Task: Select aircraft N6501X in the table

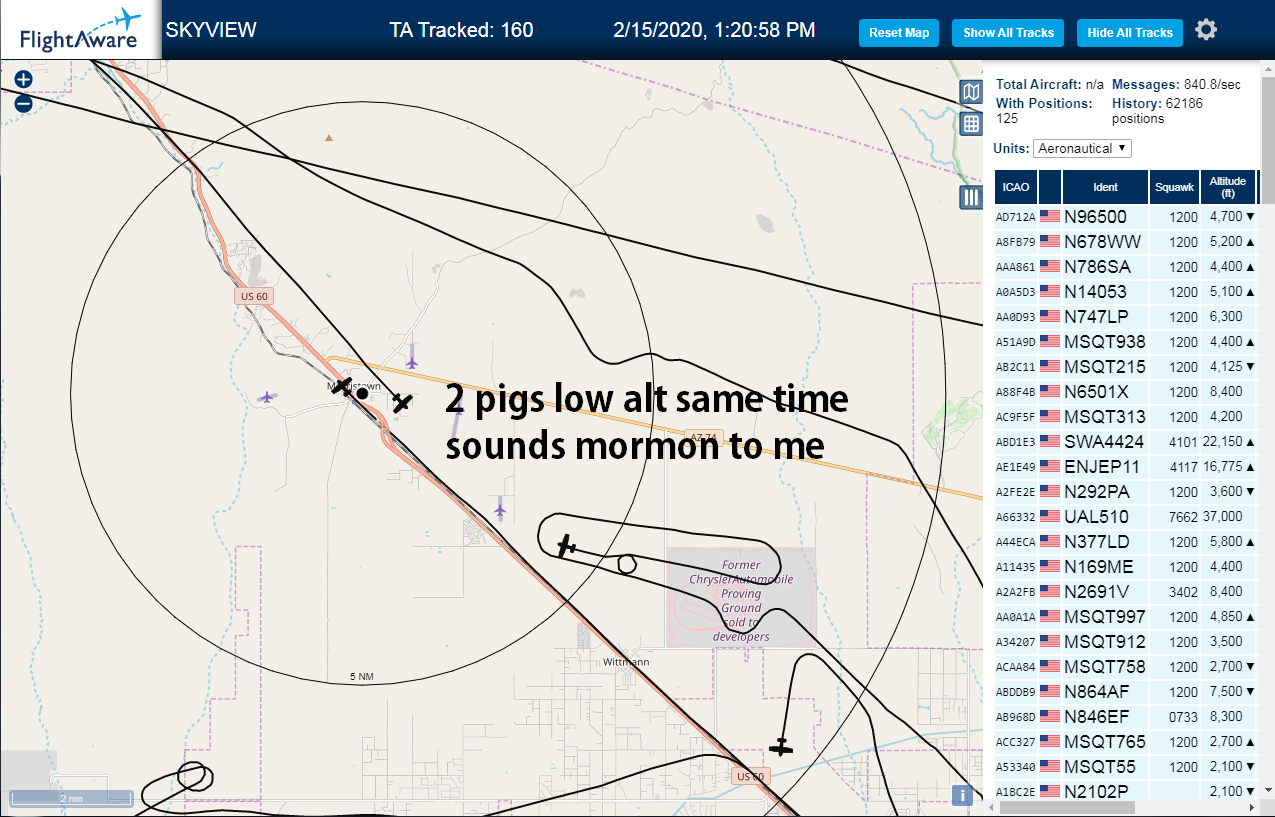Action: (x=1126, y=391)
